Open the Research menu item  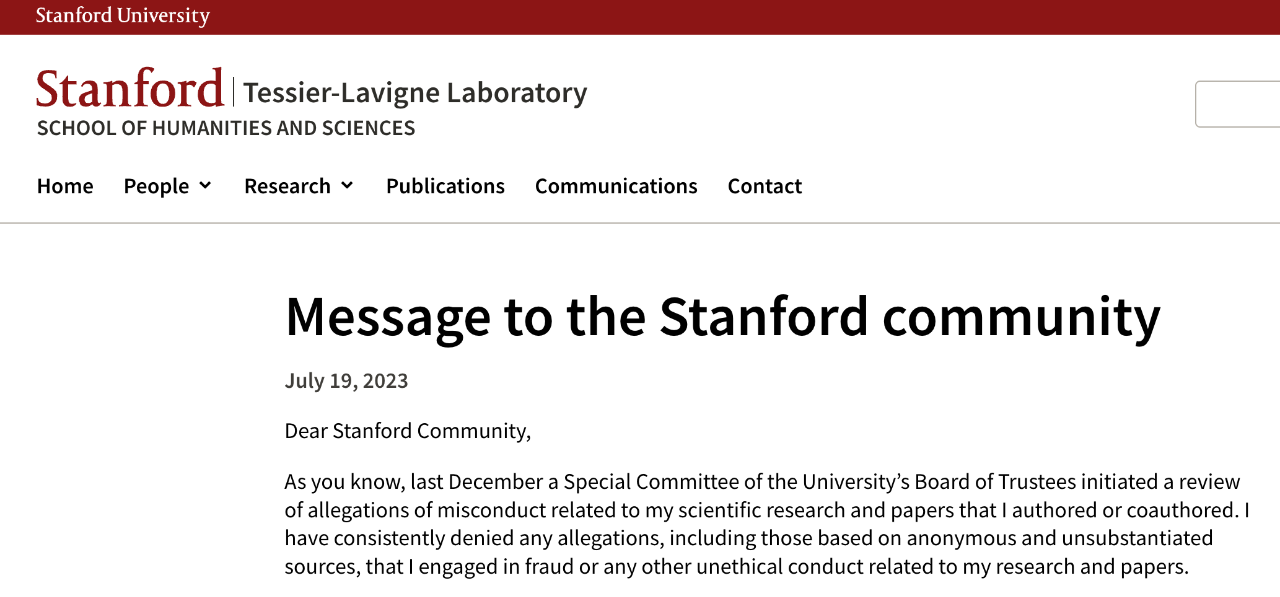(x=287, y=186)
